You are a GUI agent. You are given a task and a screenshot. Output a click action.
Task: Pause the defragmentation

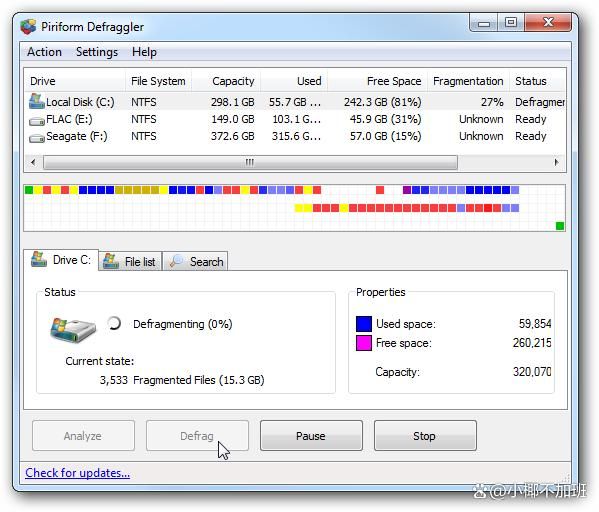click(311, 436)
